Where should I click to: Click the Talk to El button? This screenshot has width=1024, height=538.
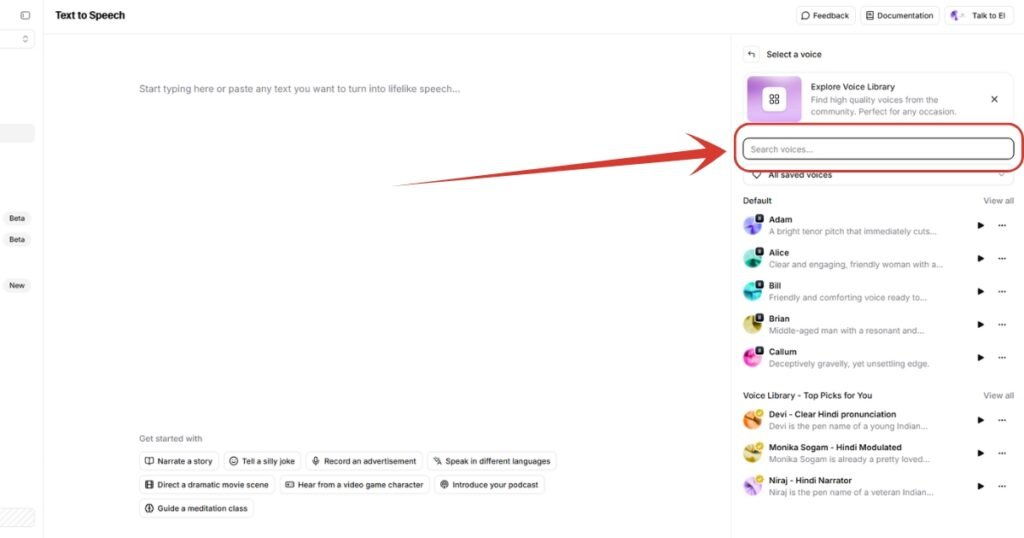(x=978, y=16)
